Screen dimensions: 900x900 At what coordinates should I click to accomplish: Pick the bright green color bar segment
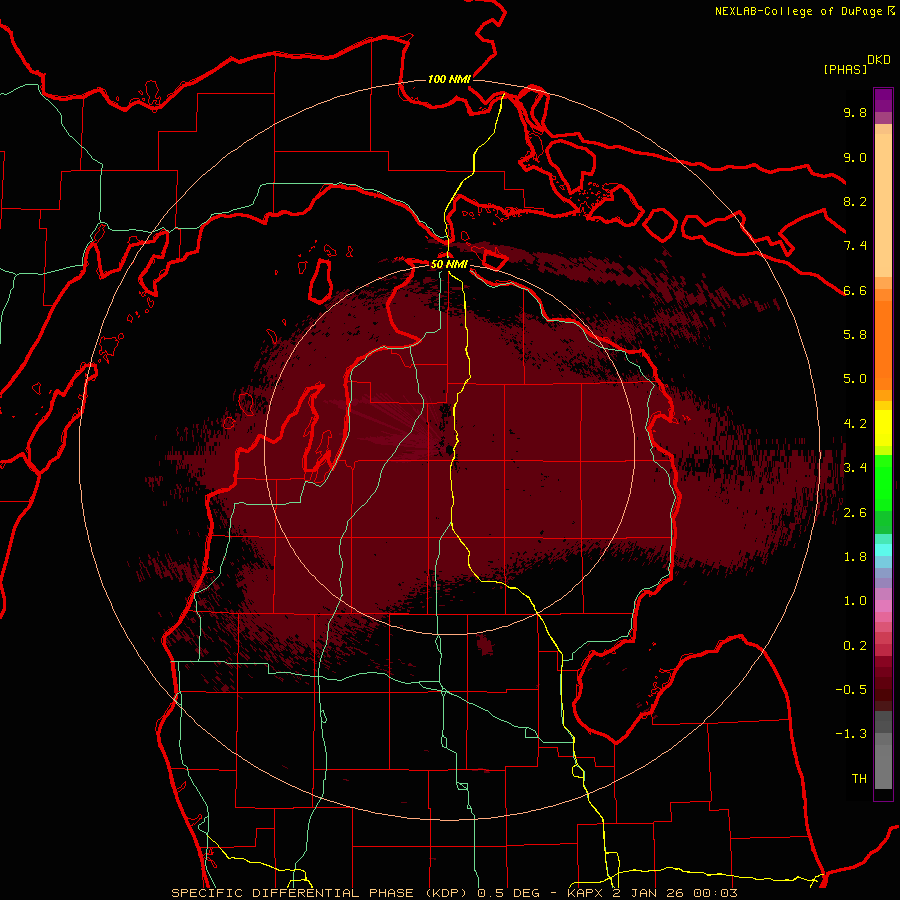coord(883,483)
